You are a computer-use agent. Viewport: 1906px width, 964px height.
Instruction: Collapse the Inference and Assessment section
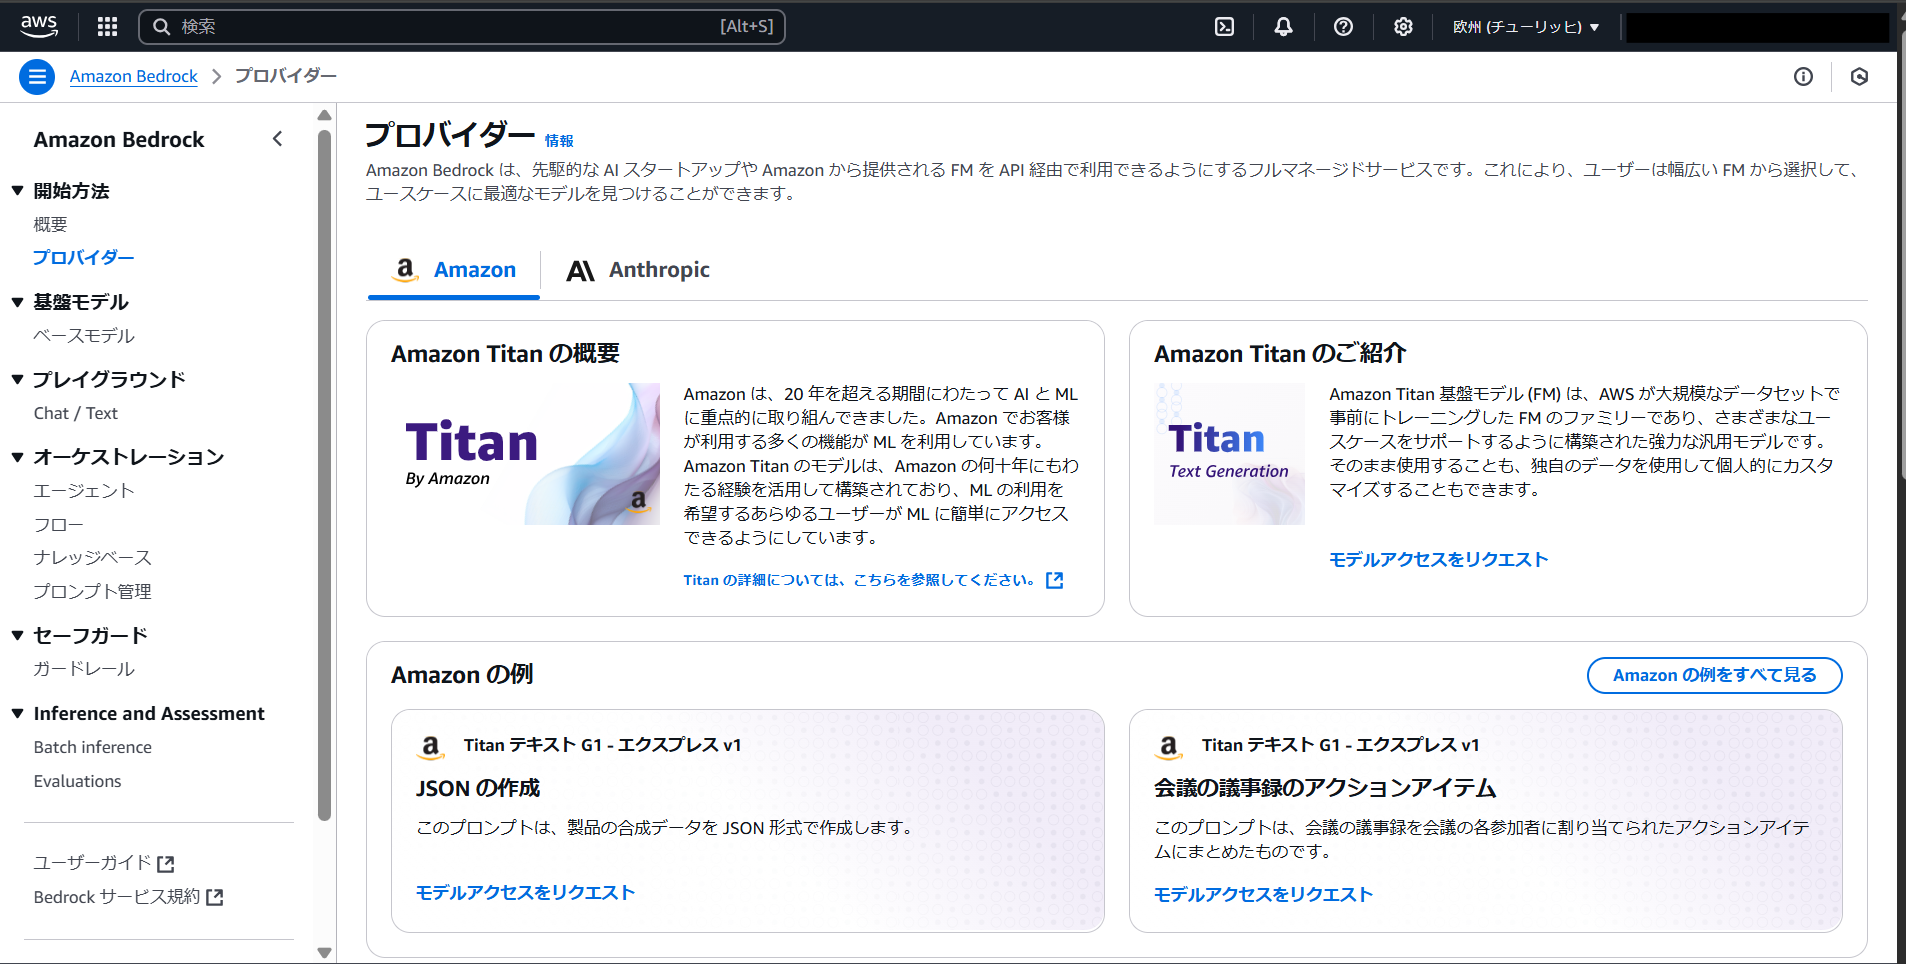17,713
